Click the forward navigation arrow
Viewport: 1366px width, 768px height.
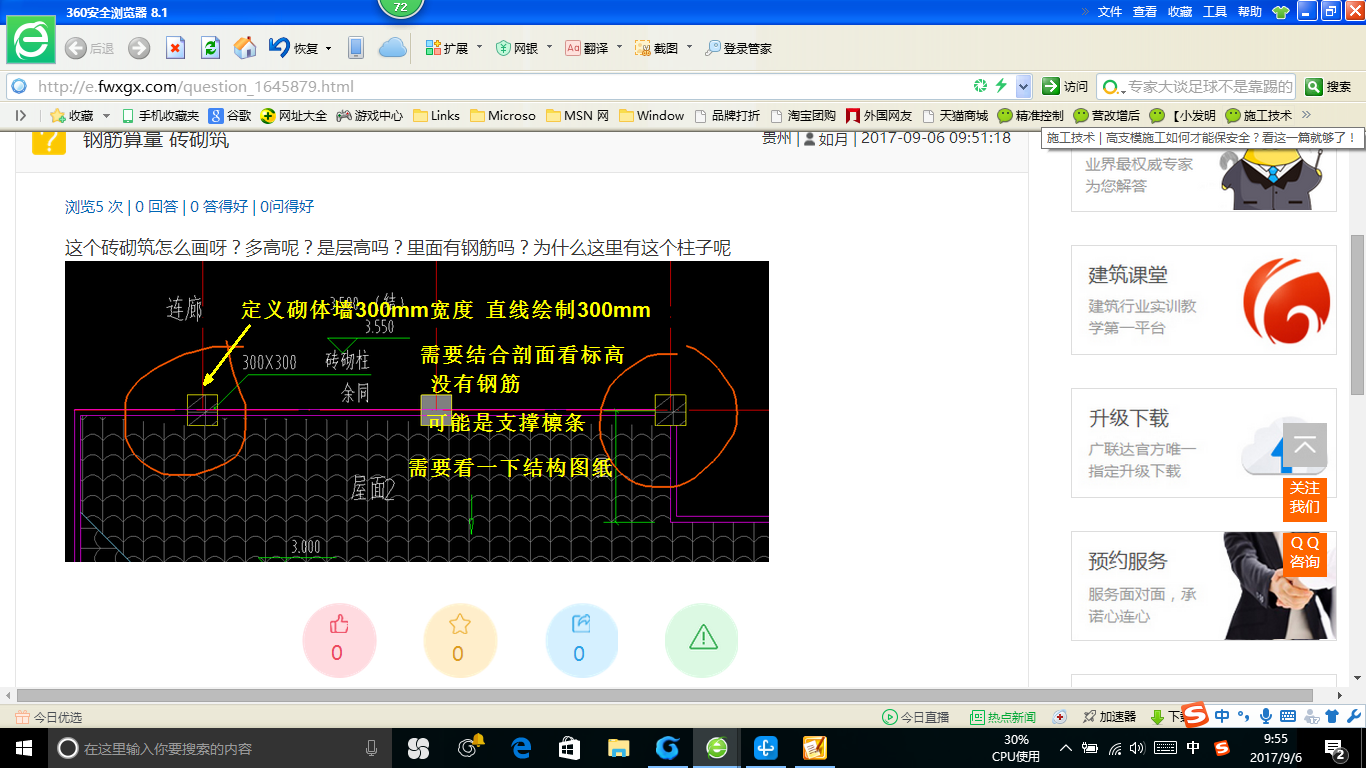(139, 48)
